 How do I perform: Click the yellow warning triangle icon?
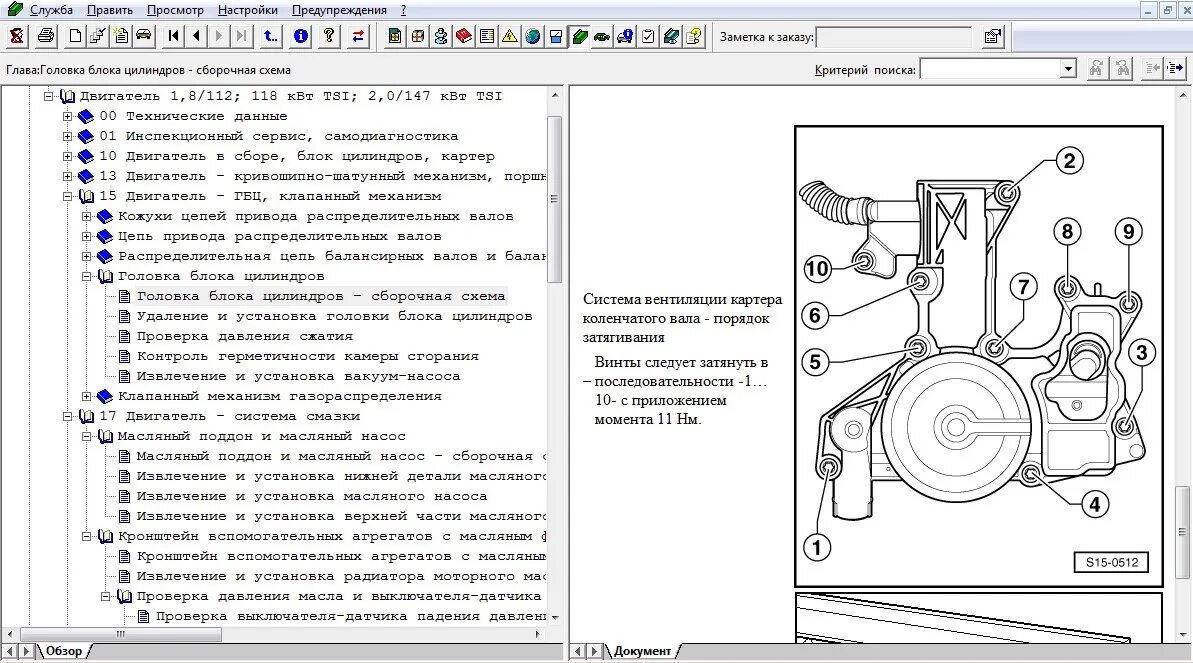point(509,36)
